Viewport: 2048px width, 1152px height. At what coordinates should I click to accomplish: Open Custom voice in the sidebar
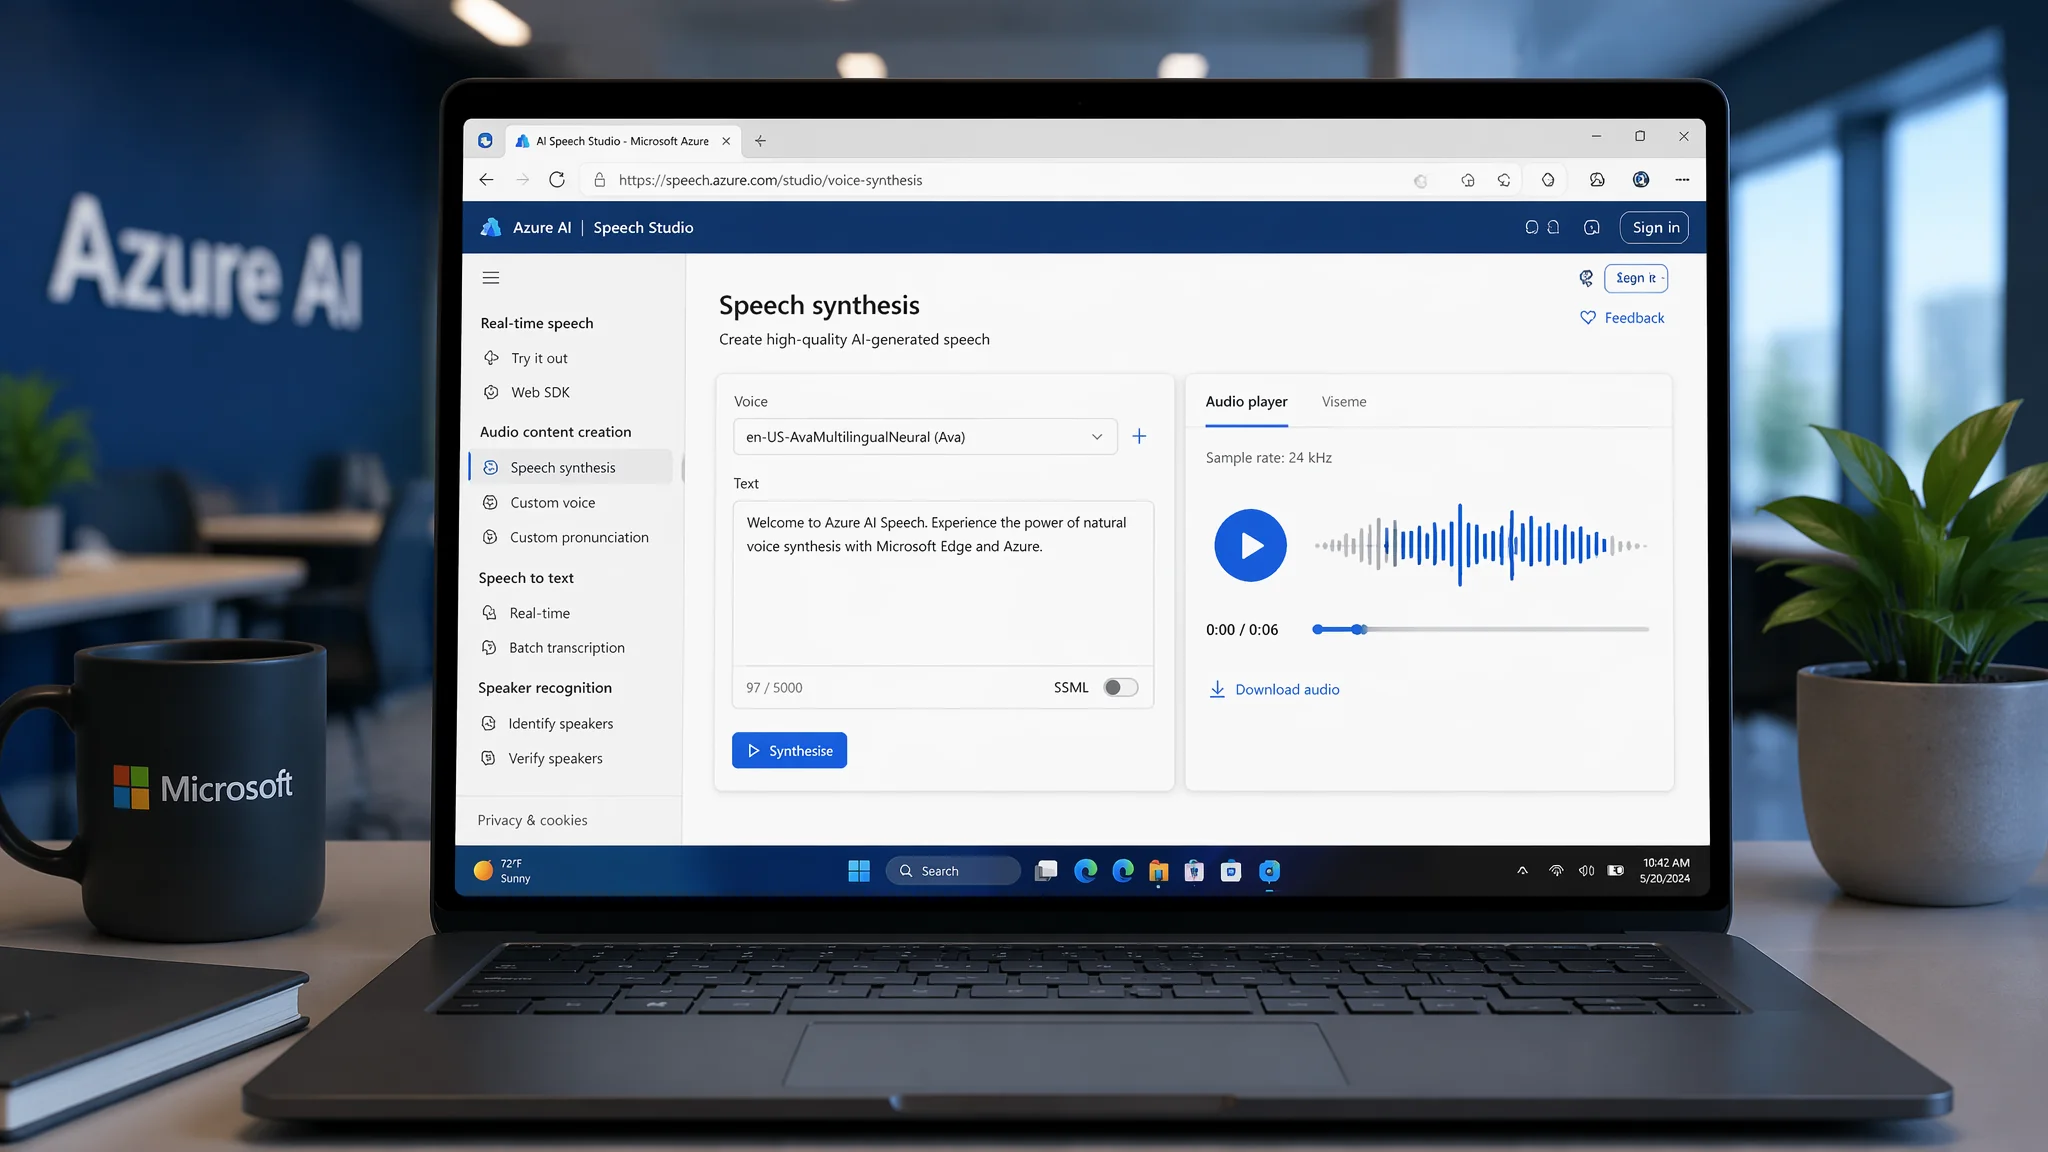pos(552,502)
